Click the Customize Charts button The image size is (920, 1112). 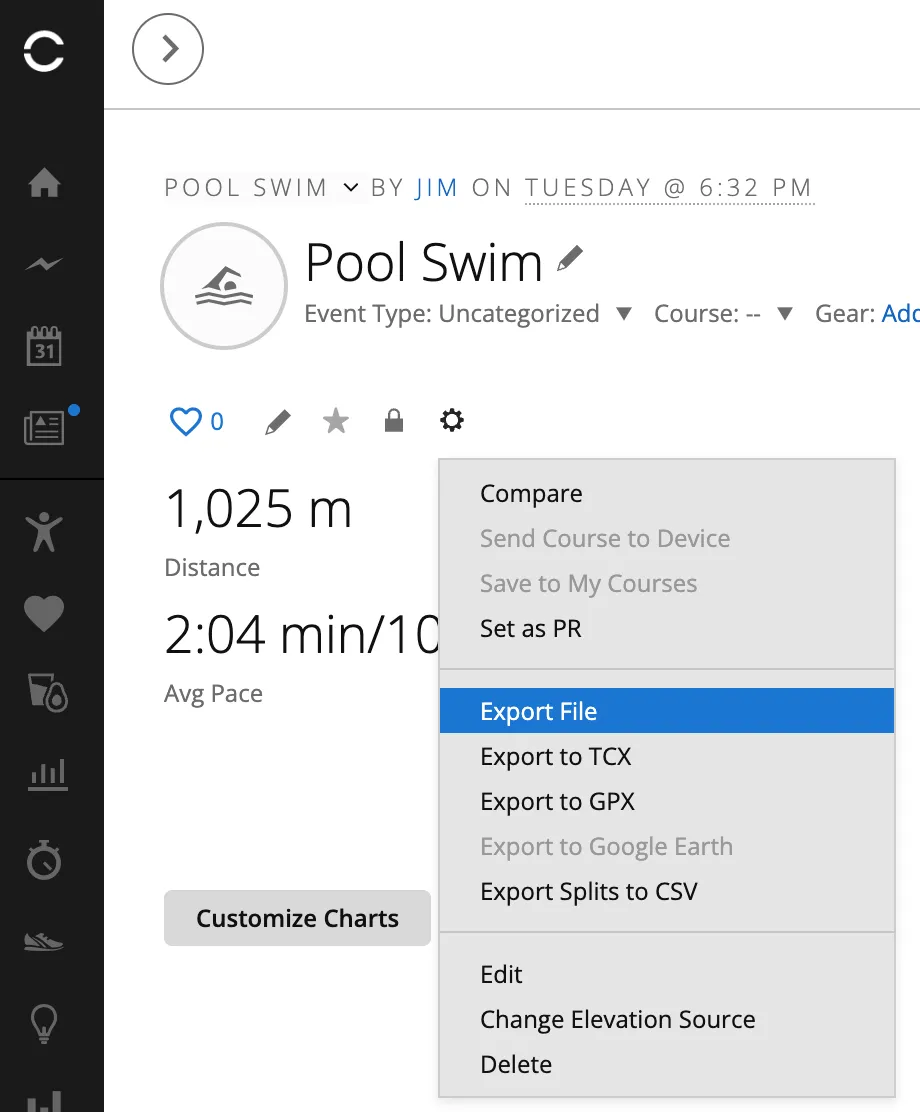(x=297, y=918)
